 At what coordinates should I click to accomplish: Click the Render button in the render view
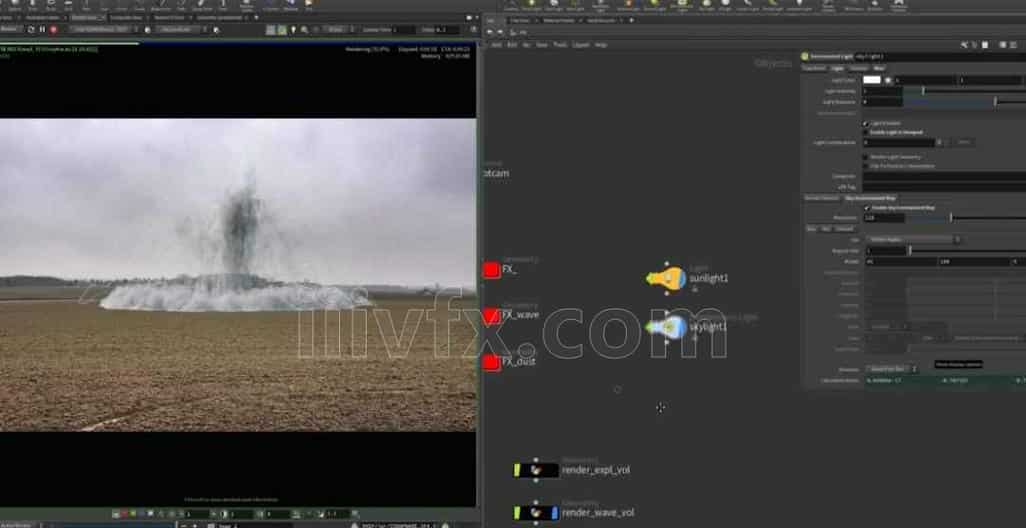coord(9,29)
